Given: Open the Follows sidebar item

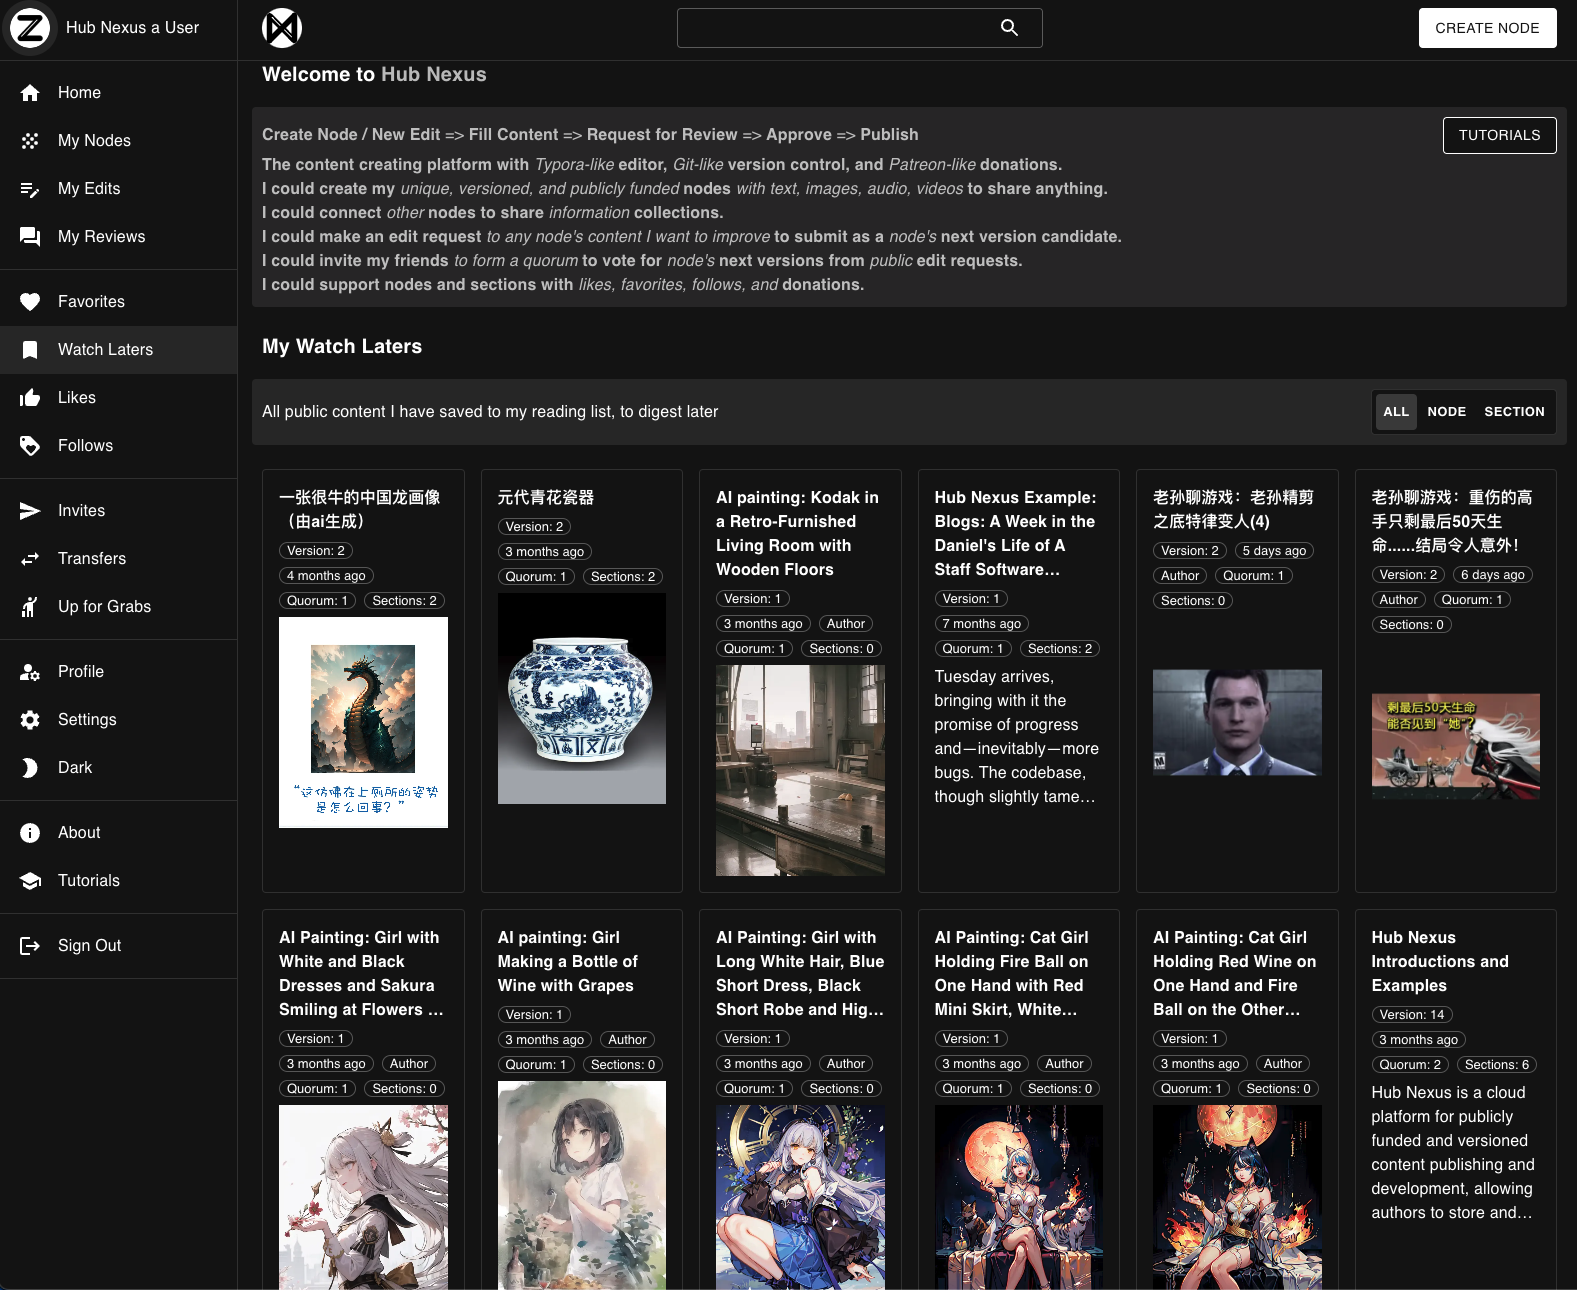Looking at the screenshot, I should 118,446.
